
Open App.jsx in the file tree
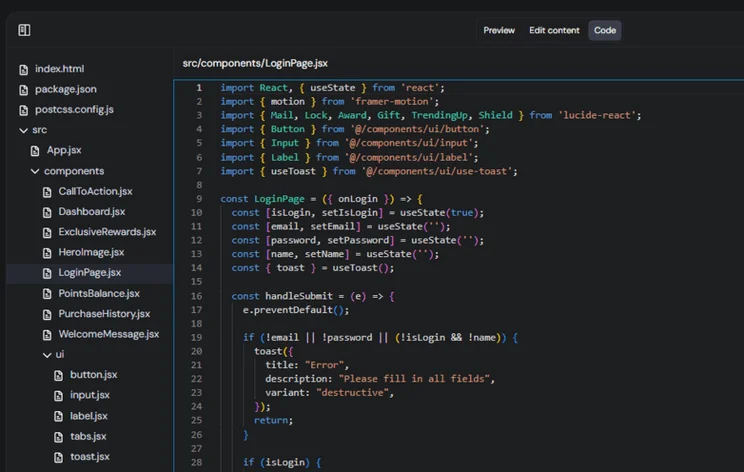point(64,150)
